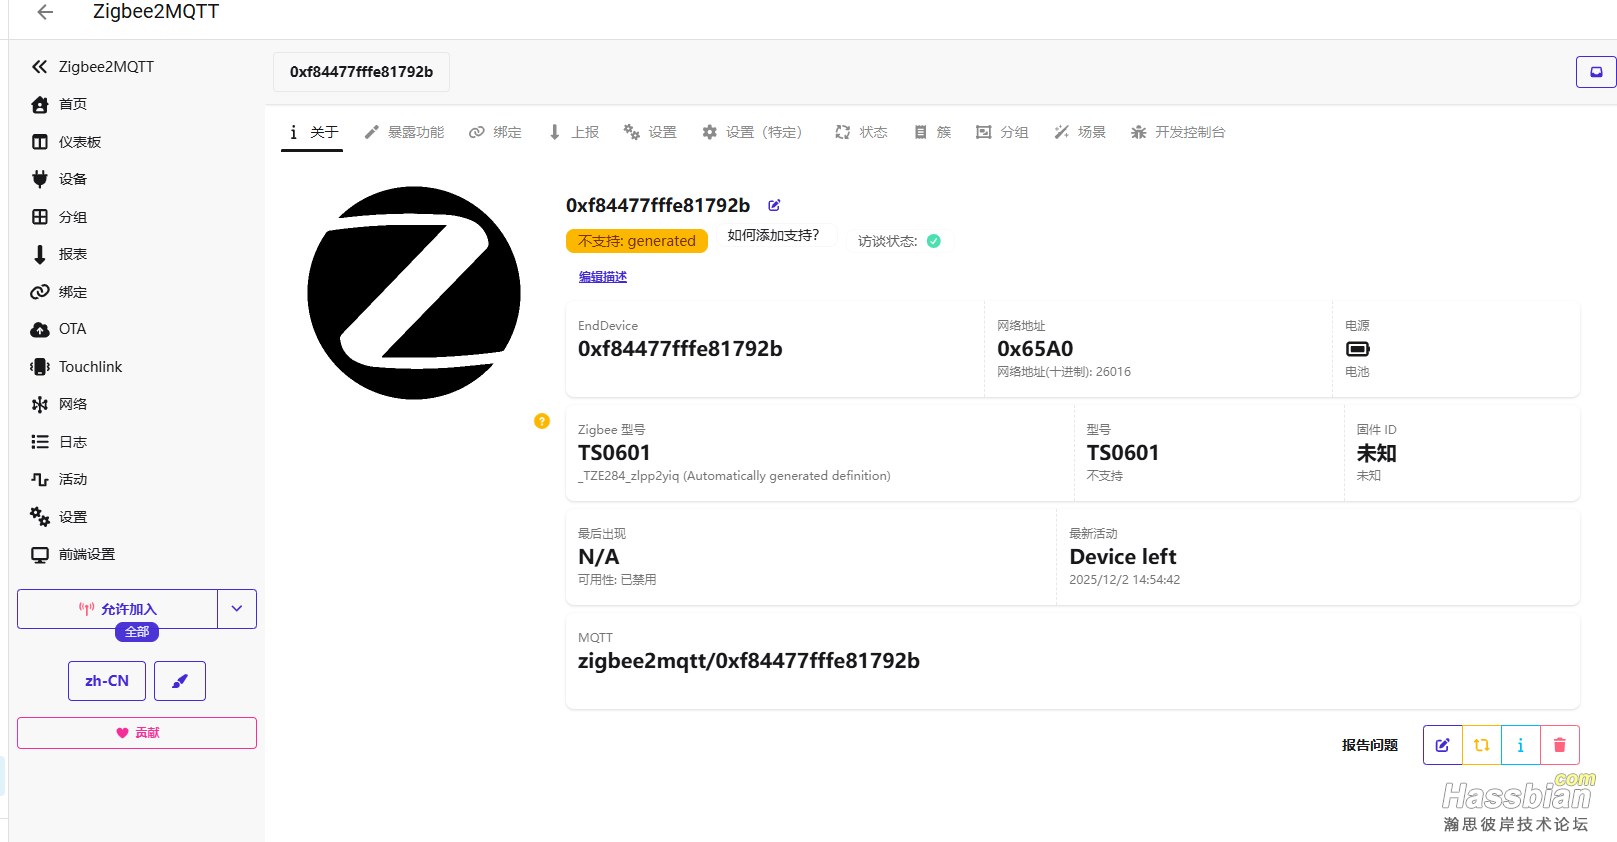Viewport: 1617px width, 842px height.
Task: Click the blue interview device info icon
Action: 1520,745
